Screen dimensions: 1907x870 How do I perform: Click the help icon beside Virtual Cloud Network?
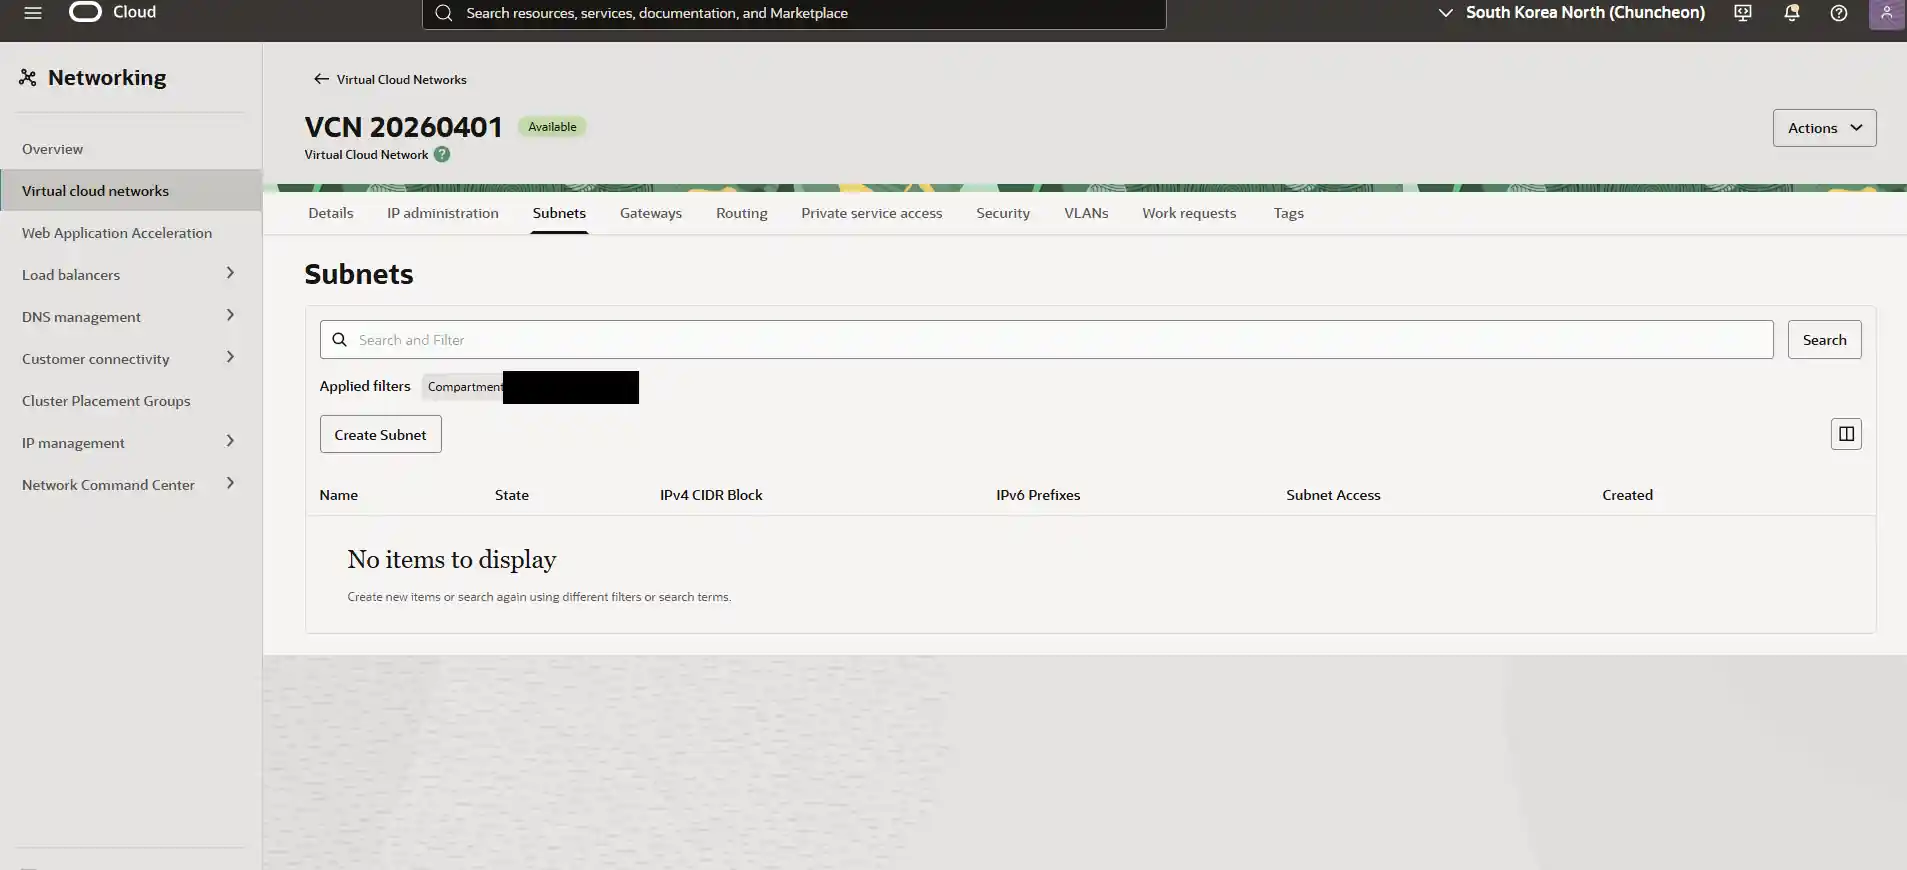tap(442, 155)
